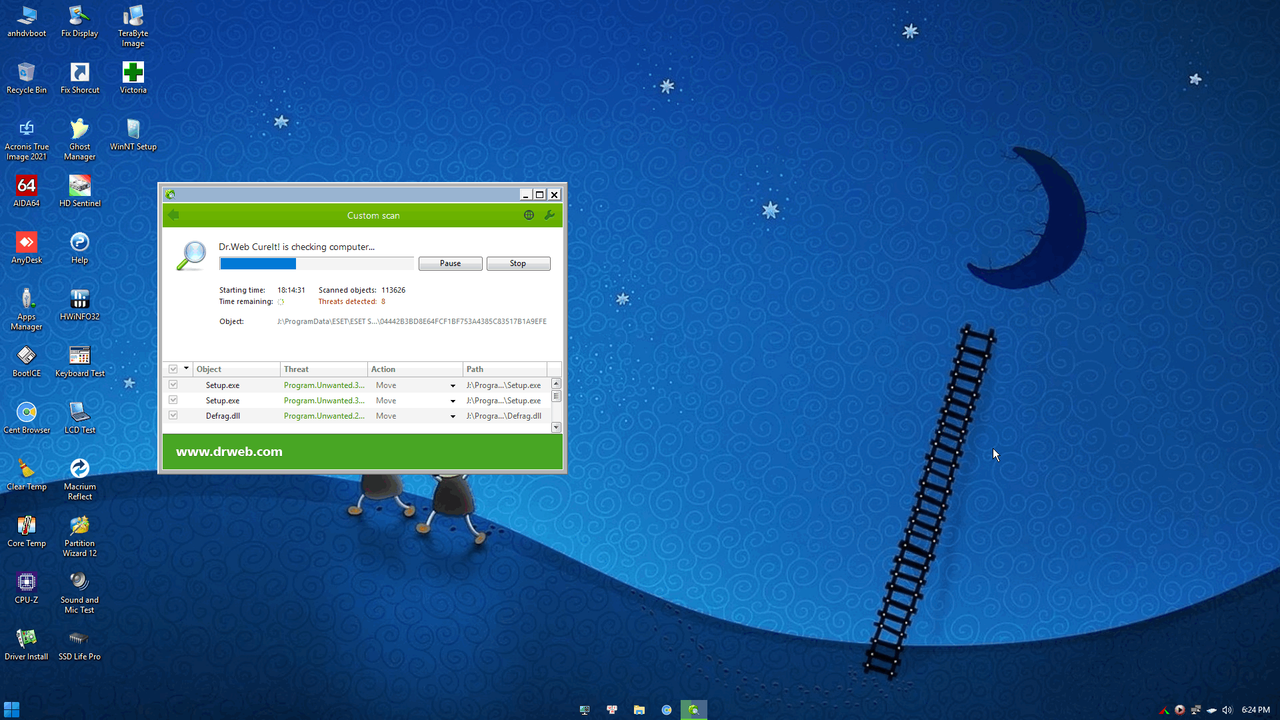Image resolution: width=1280 pixels, height=720 pixels.
Task: Click the Dr.Web CureIt taskbar button
Action: pos(693,710)
